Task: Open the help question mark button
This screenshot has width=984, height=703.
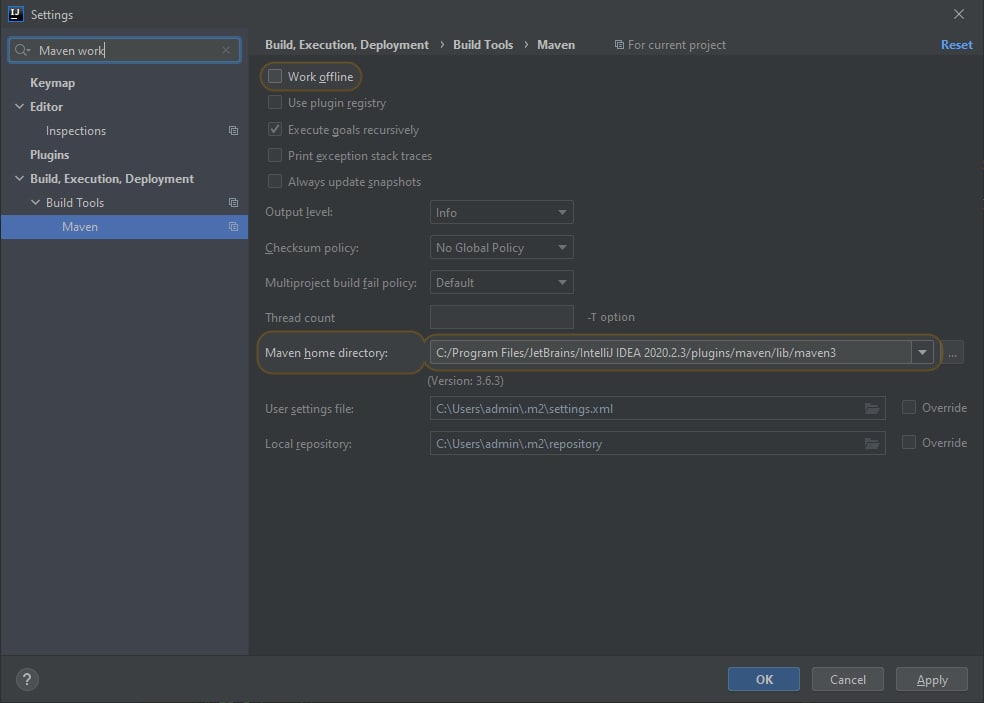Action: (x=27, y=679)
